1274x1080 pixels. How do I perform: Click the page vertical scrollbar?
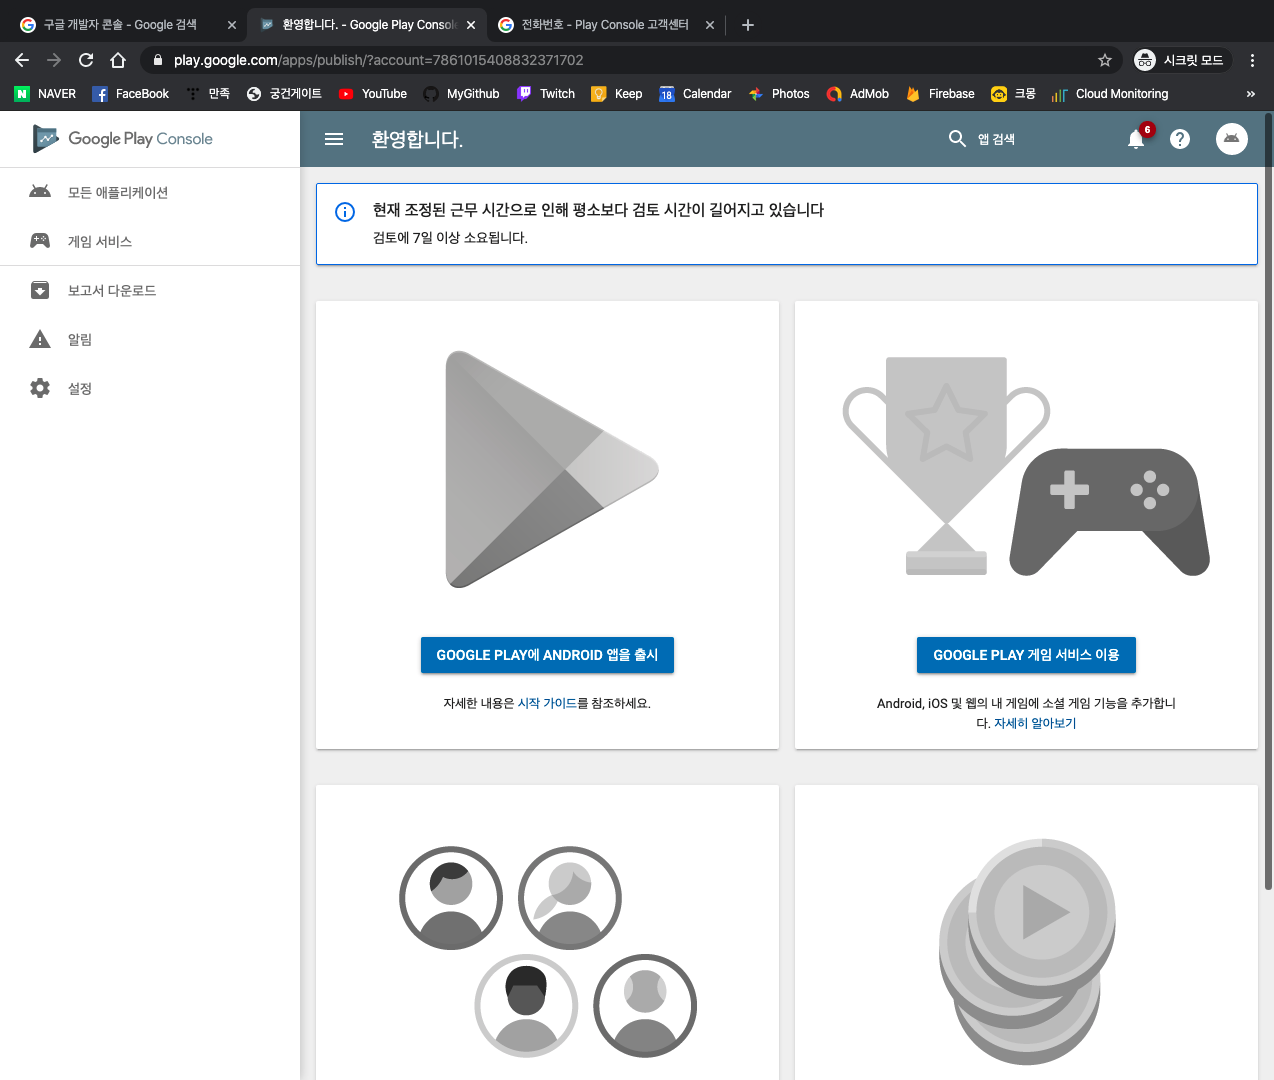1268,500
